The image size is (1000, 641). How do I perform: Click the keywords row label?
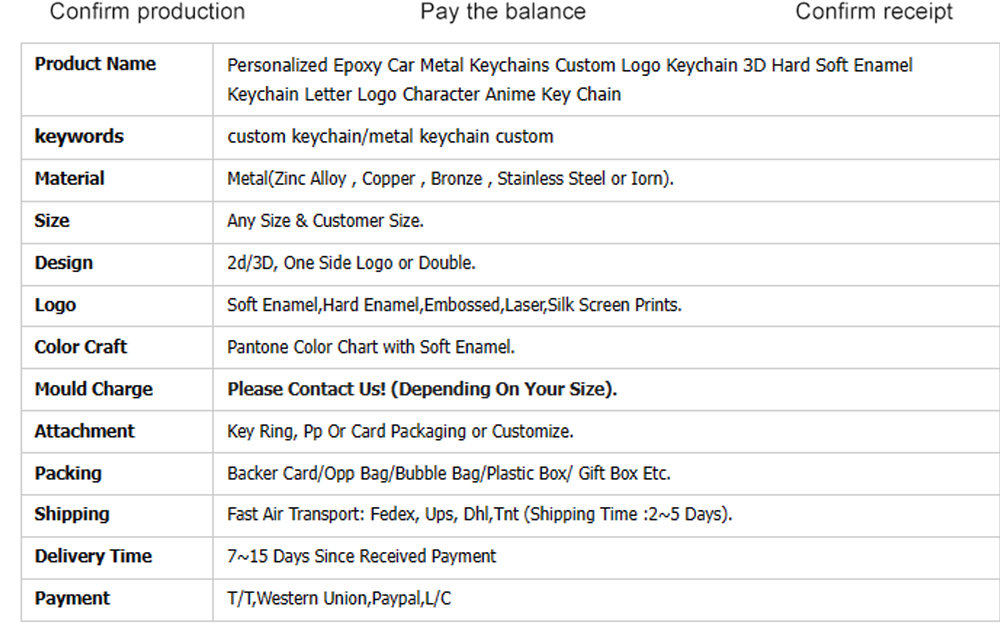pyautogui.click(x=79, y=136)
